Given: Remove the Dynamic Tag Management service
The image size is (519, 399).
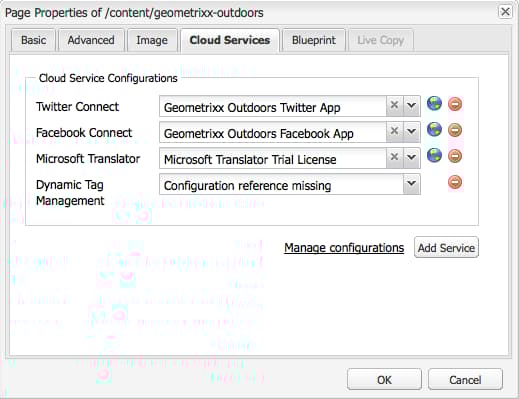Looking at the screenshot, I should (455, 182).
